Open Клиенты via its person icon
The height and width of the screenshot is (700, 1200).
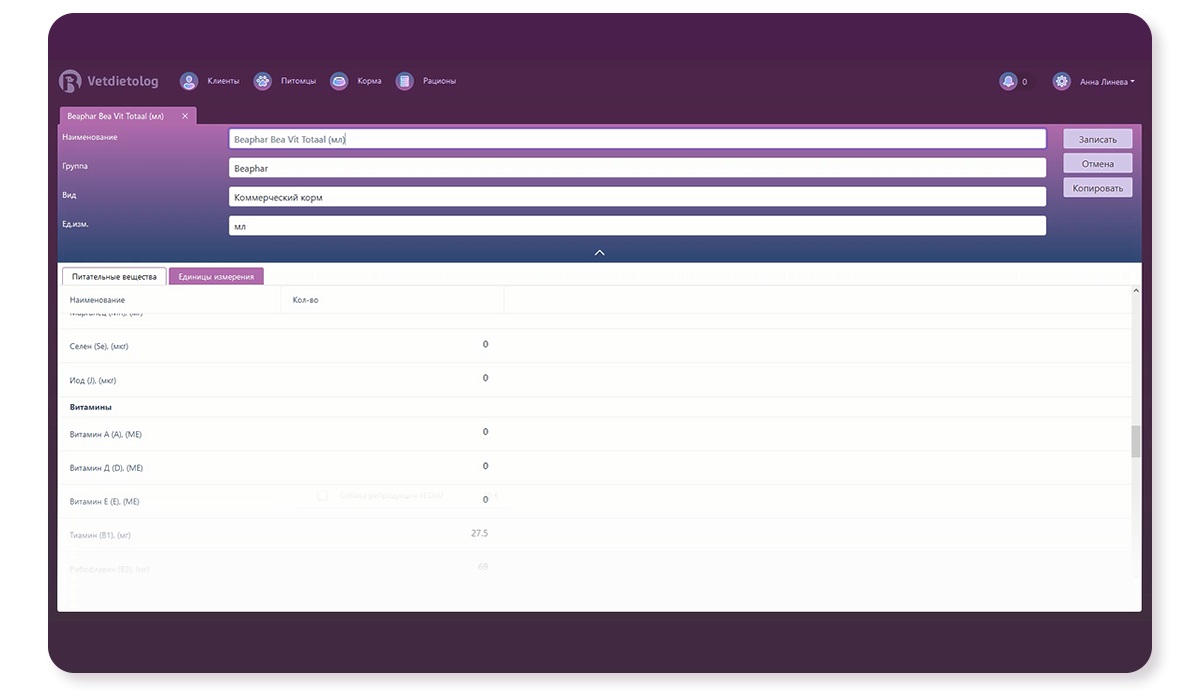point(188,81)
